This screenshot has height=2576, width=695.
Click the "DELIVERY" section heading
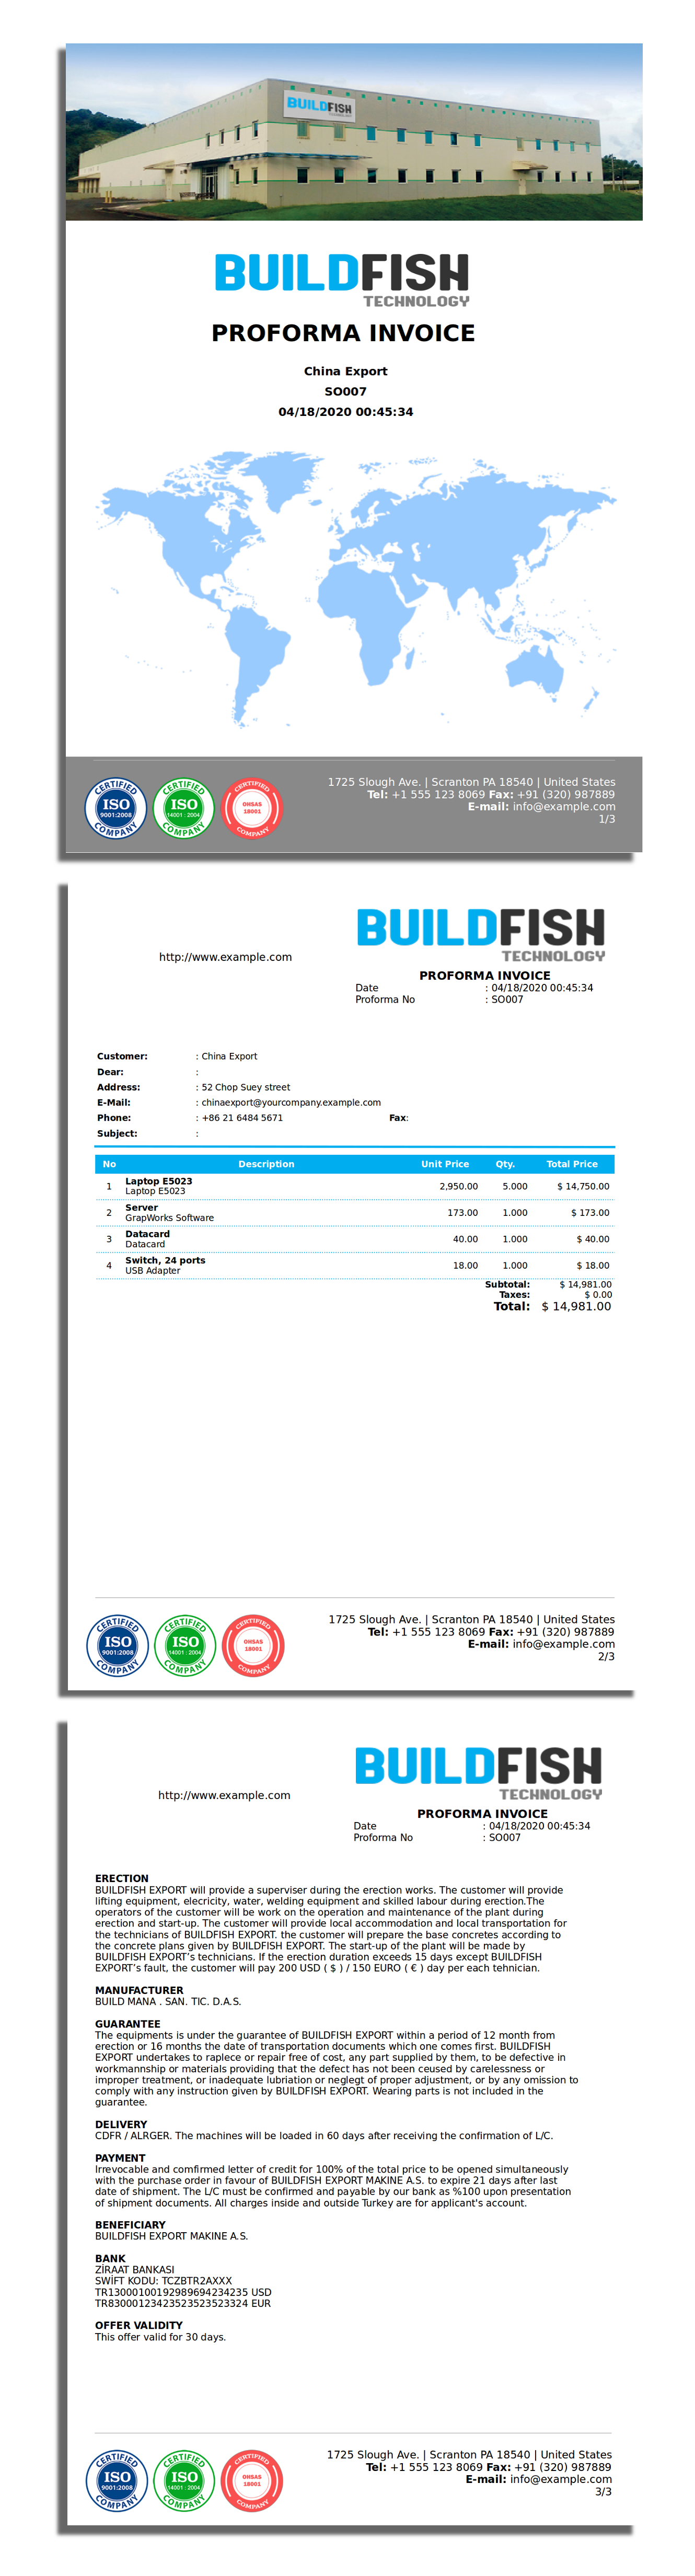[121, 2125]
